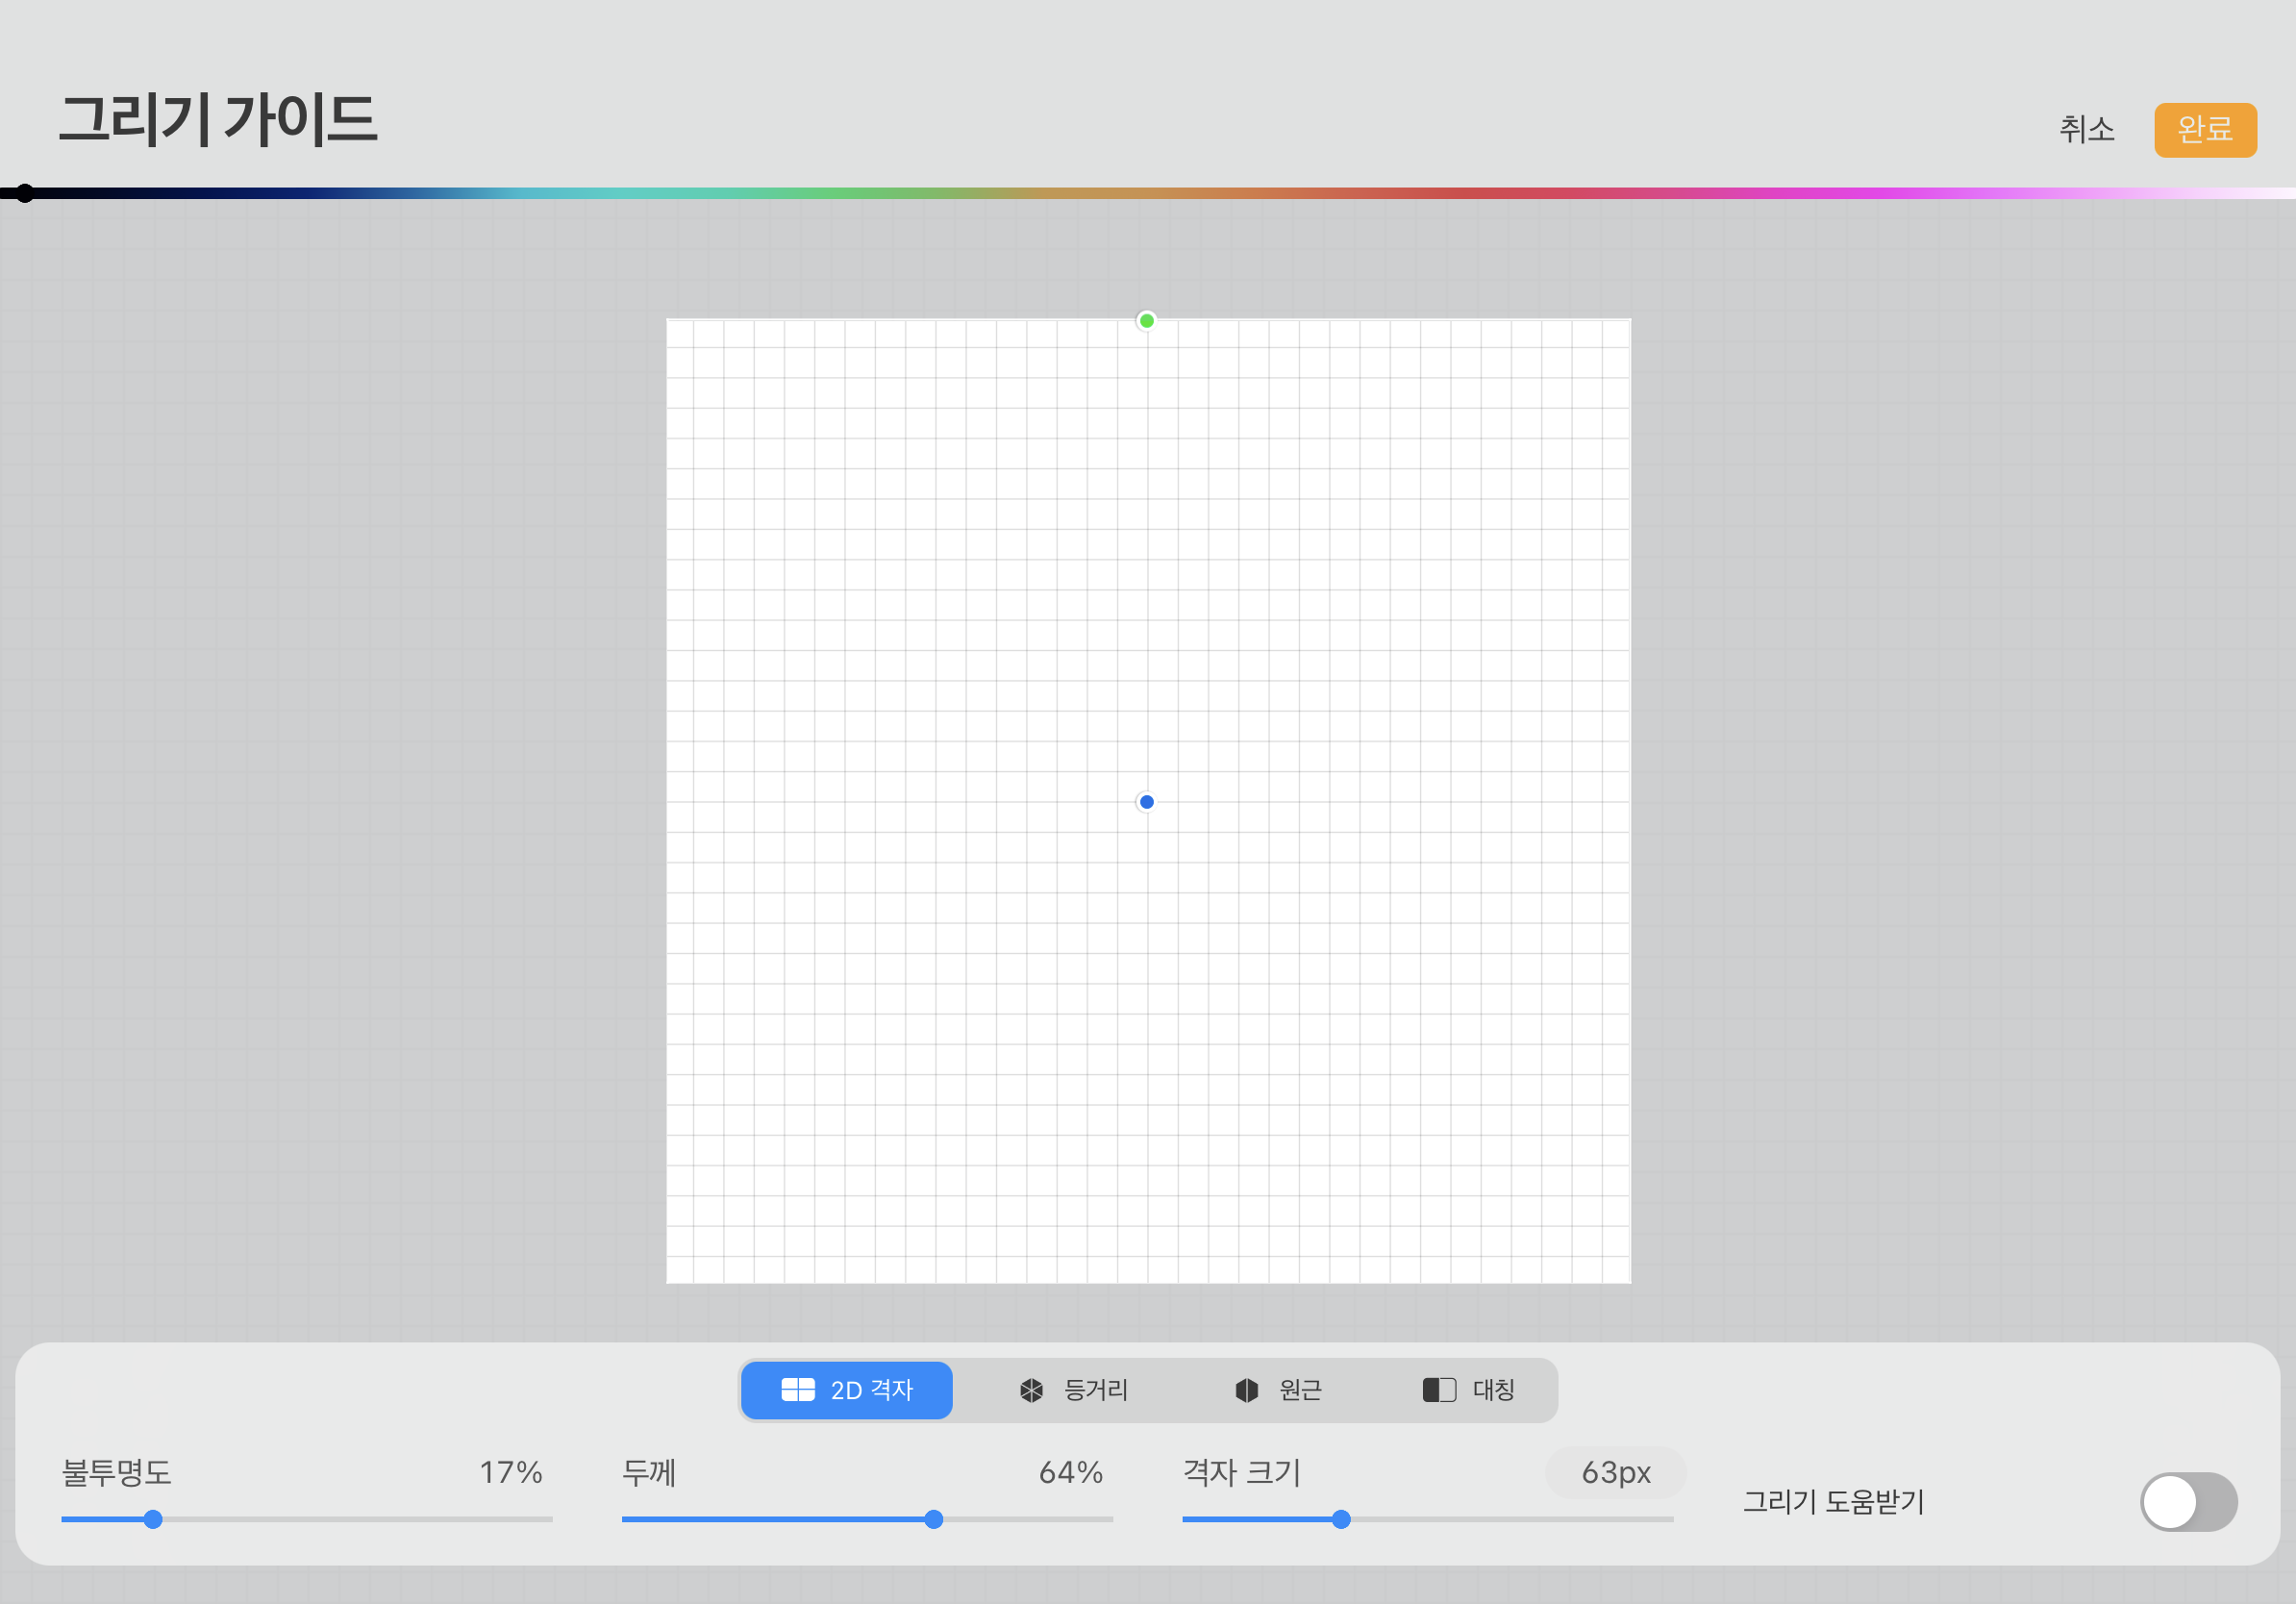Switch to the 대칭 symmetry guide tab
The height and width of the screenshot is (1604, 2296).
(x=1469, y=1390)
